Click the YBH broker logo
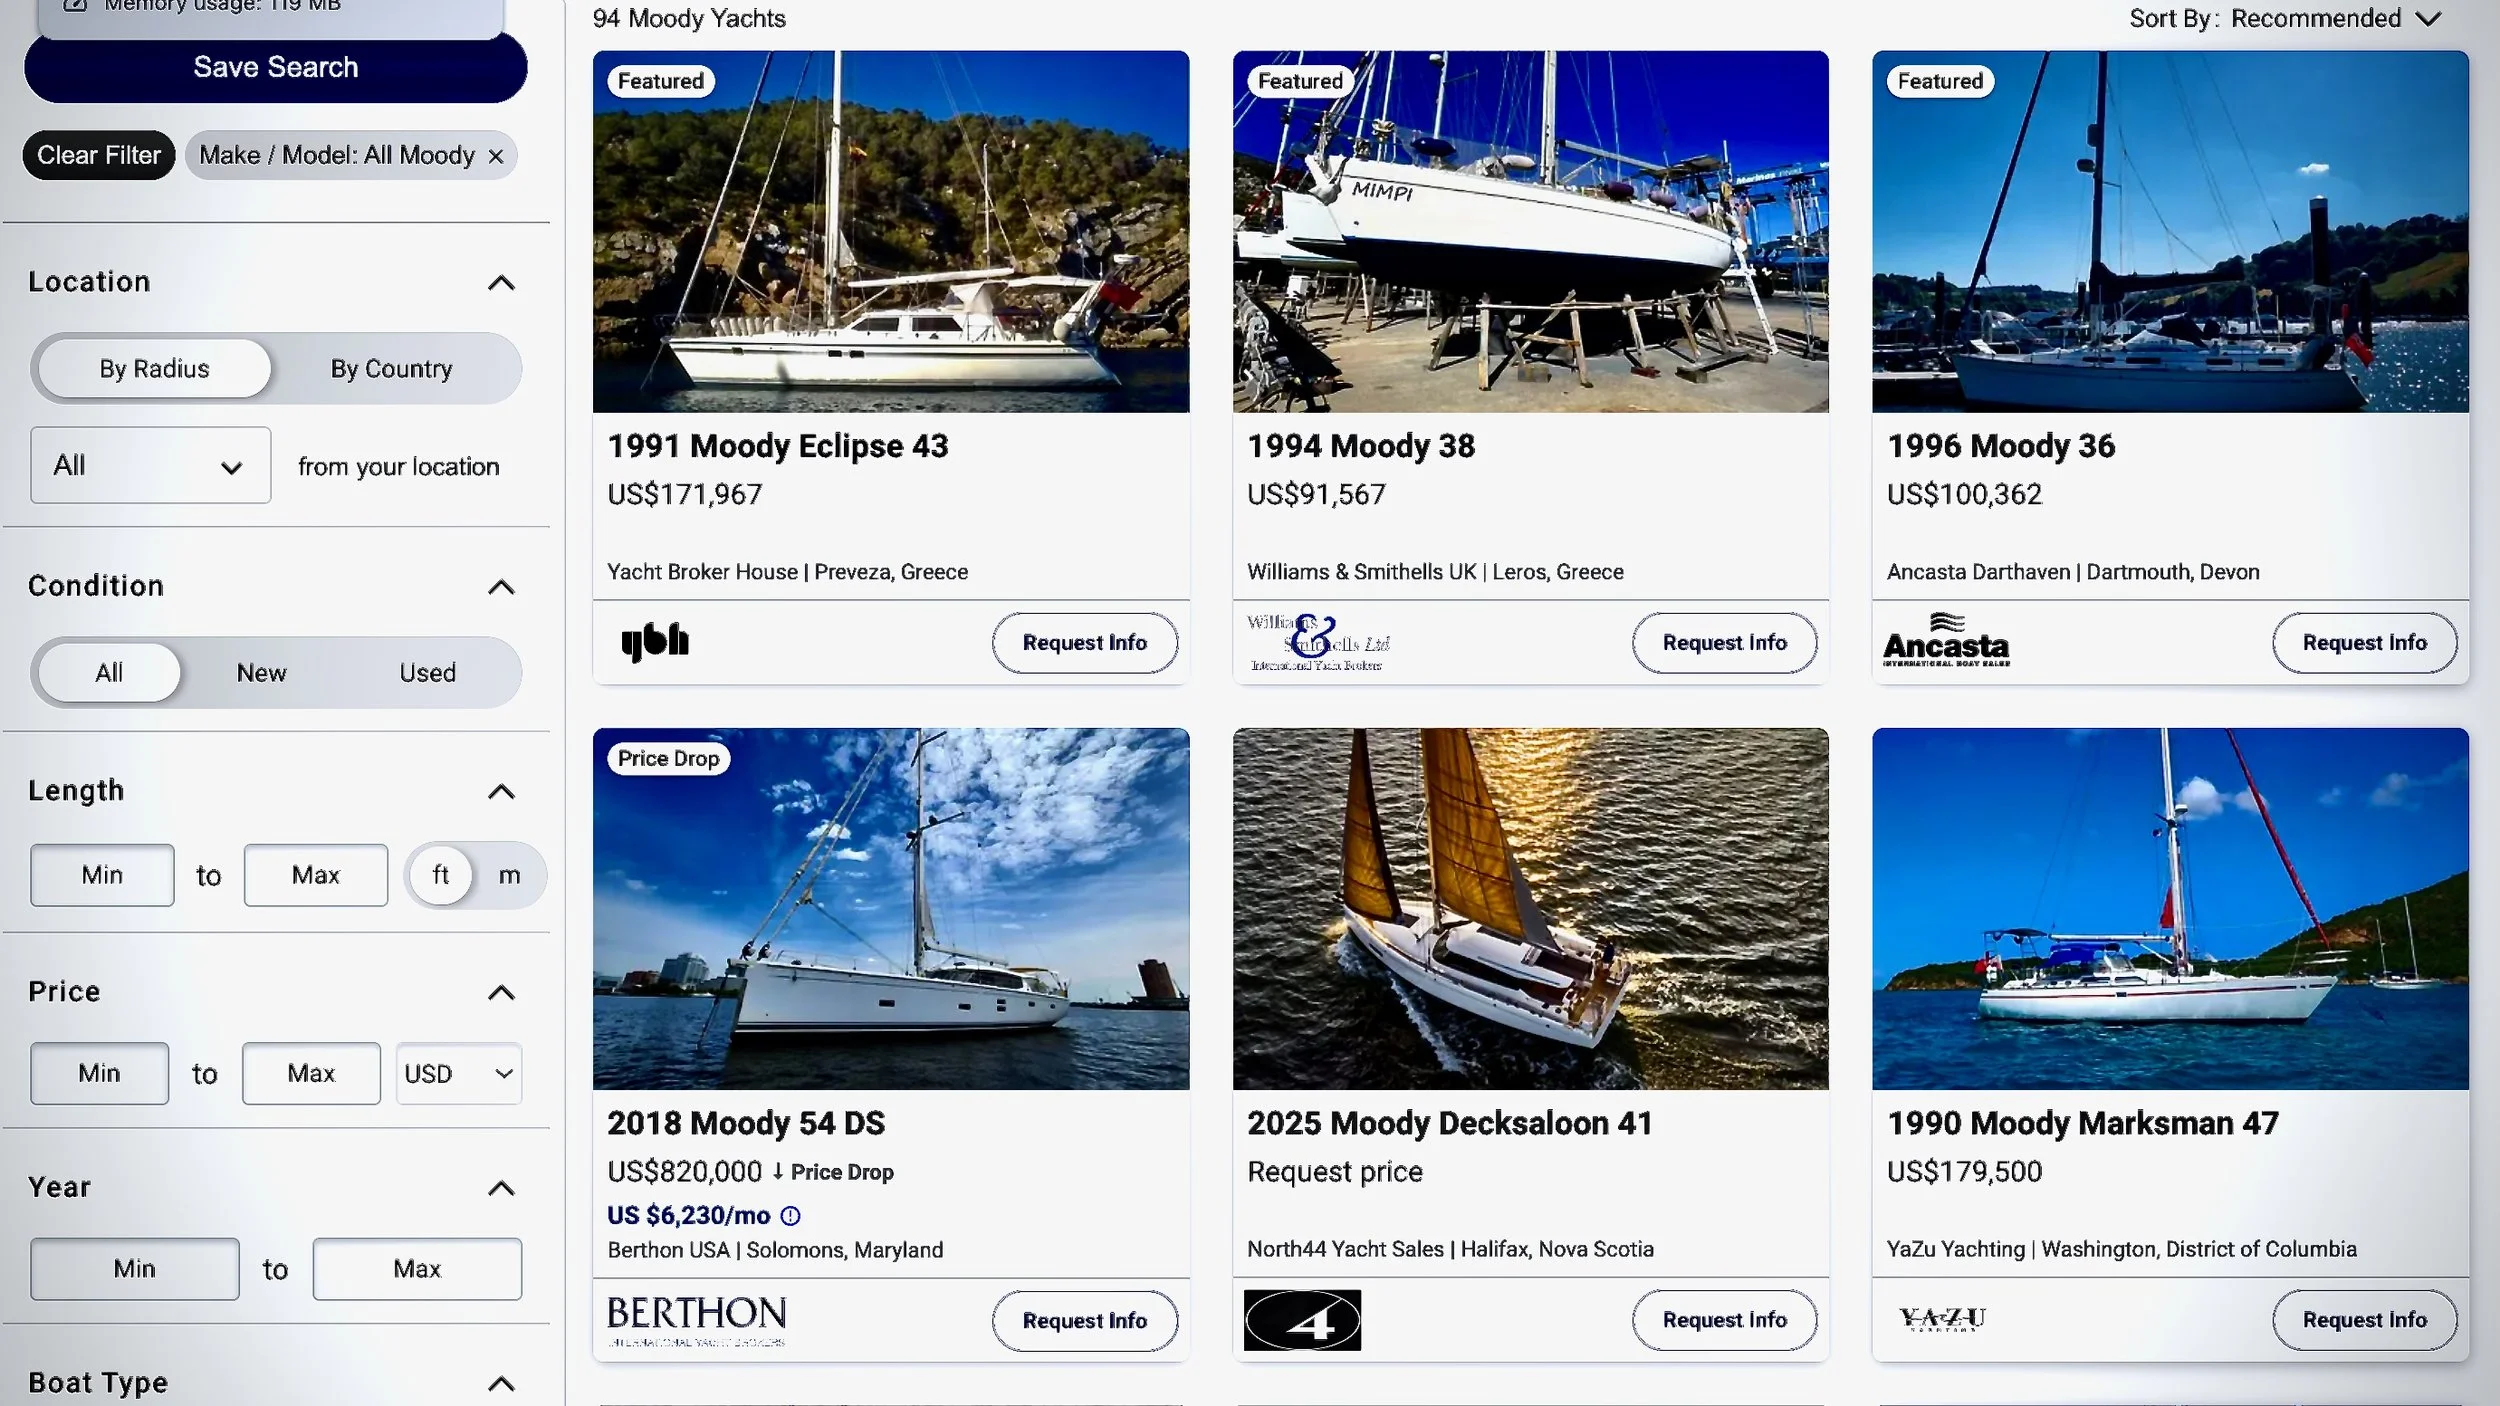The width and height of the screenshot is (2500, 1406). coord(655,641)
